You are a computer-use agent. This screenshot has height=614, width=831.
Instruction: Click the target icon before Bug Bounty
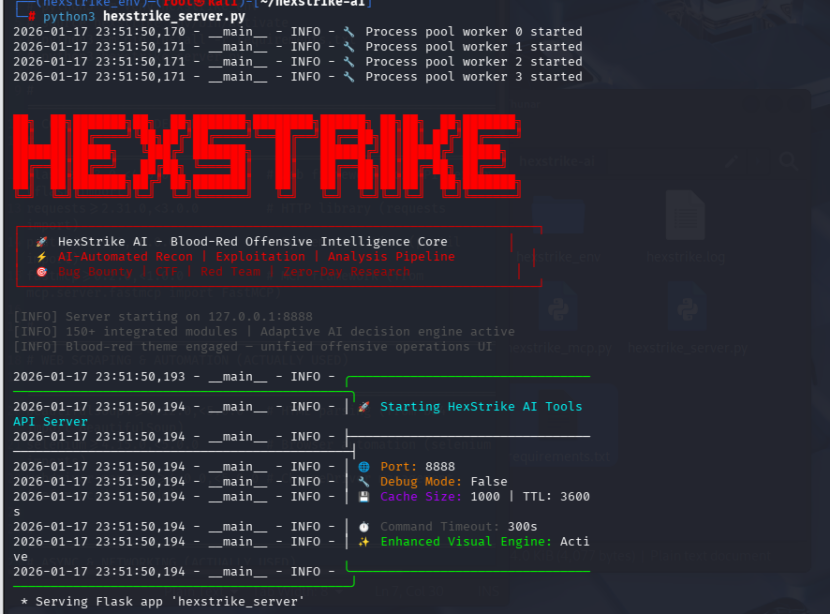coord(41,272)
